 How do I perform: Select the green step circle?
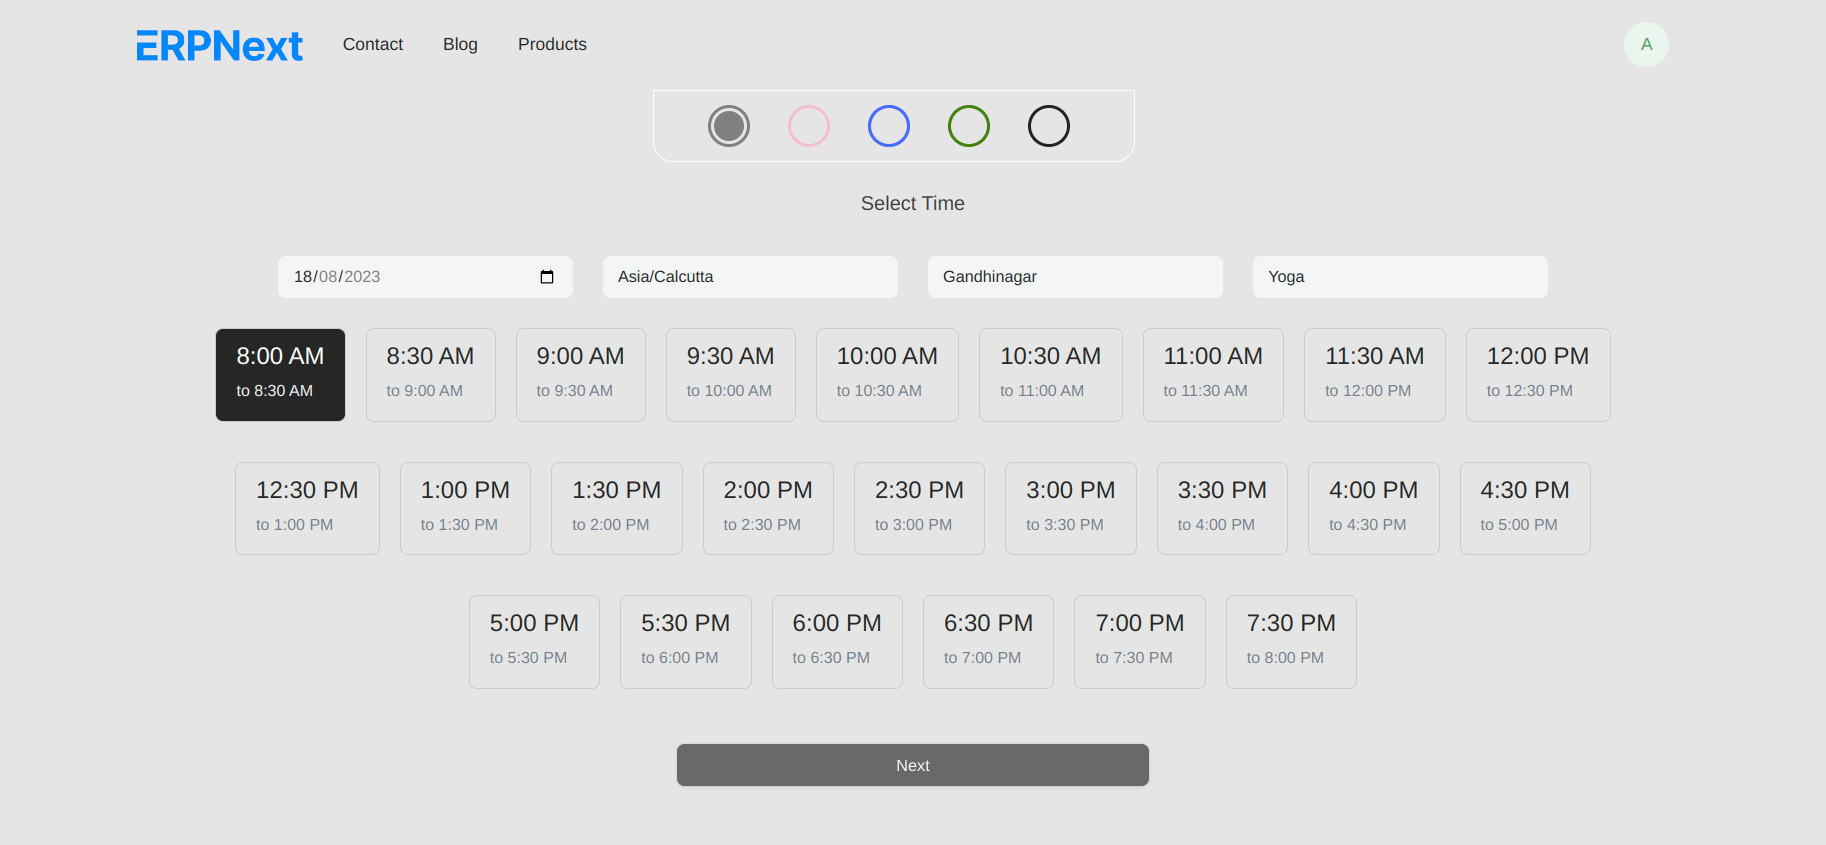point(969,126)
